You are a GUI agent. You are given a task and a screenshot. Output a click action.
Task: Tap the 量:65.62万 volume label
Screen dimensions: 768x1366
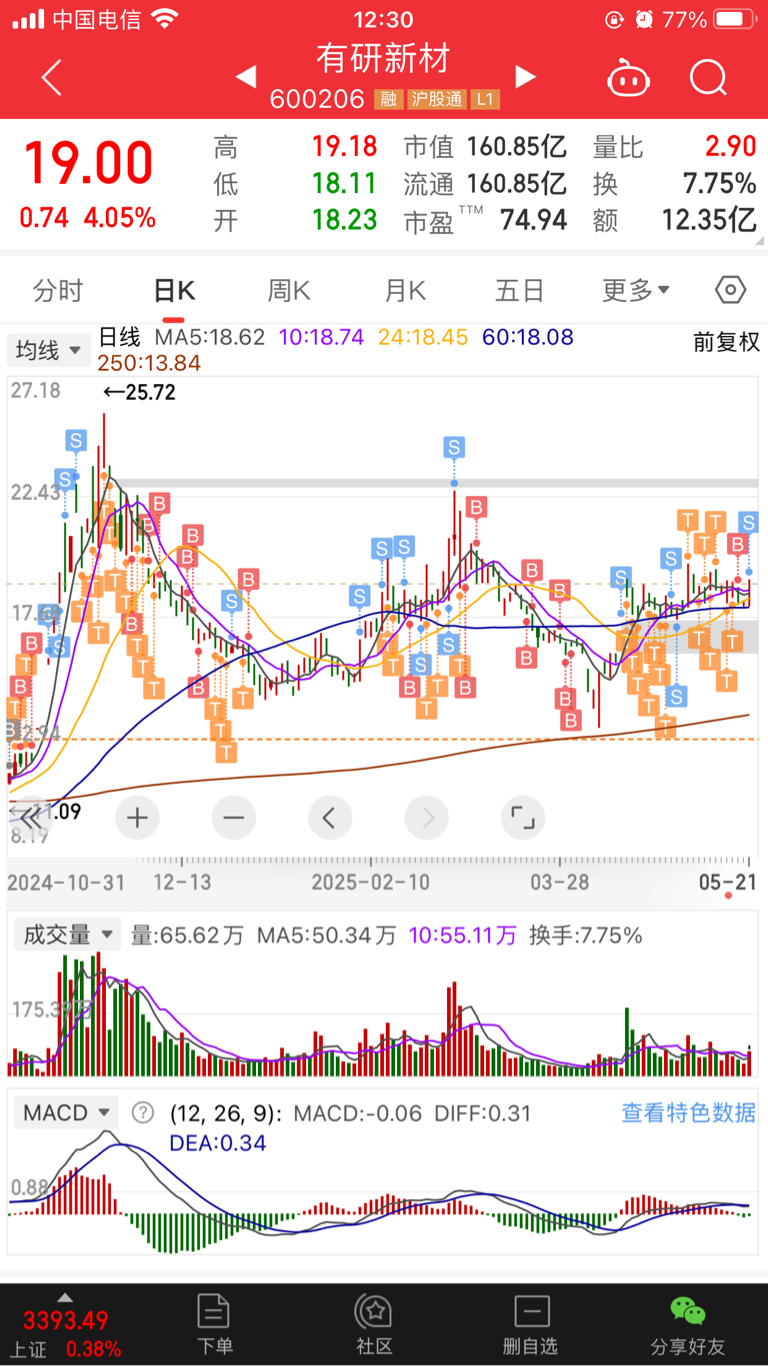[187, 935]
